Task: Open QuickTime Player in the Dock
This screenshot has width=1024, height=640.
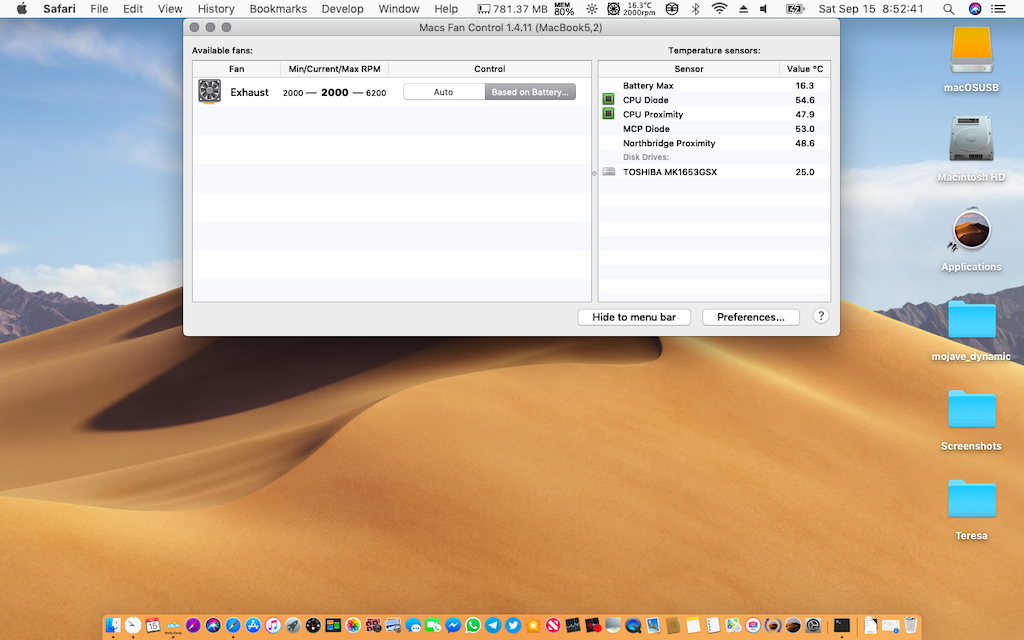Action: coord(633,625)
